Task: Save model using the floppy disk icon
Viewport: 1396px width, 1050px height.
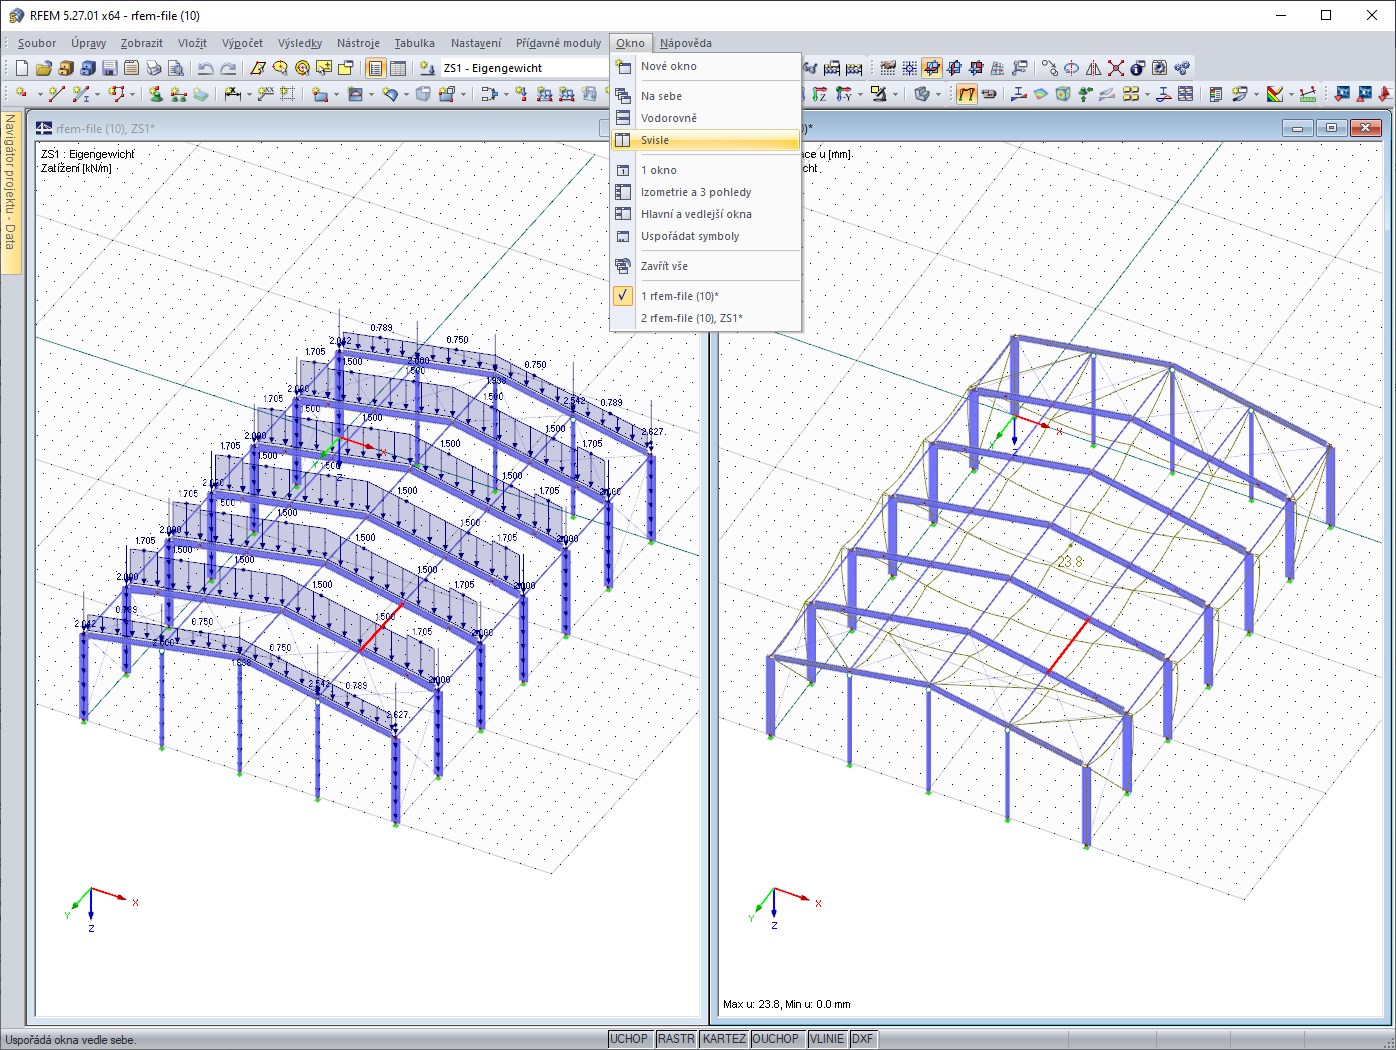Action: click(x=110, y=68)
